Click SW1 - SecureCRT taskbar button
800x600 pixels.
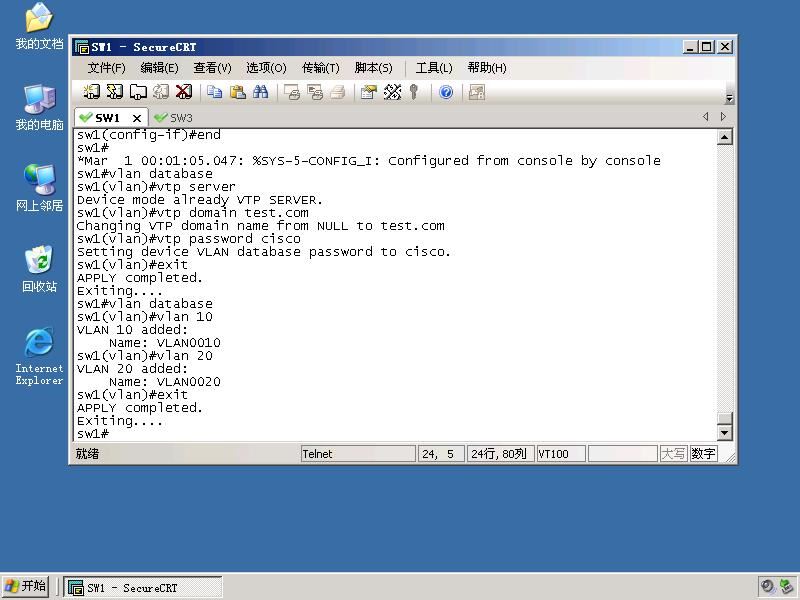click(x=143, y=588)
